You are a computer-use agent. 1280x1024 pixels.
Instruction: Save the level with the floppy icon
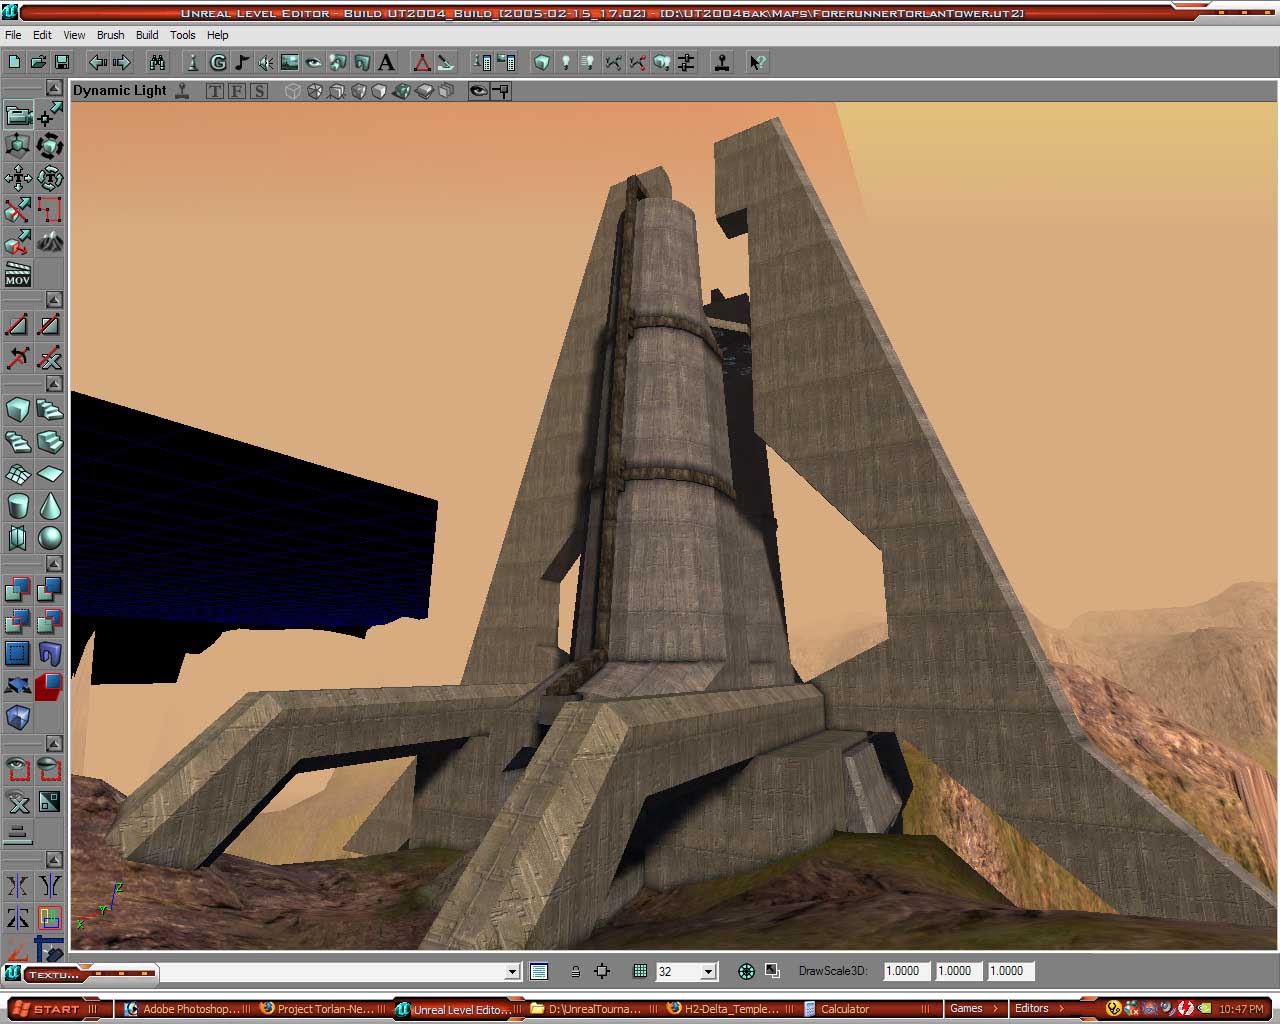click(62, 62)
